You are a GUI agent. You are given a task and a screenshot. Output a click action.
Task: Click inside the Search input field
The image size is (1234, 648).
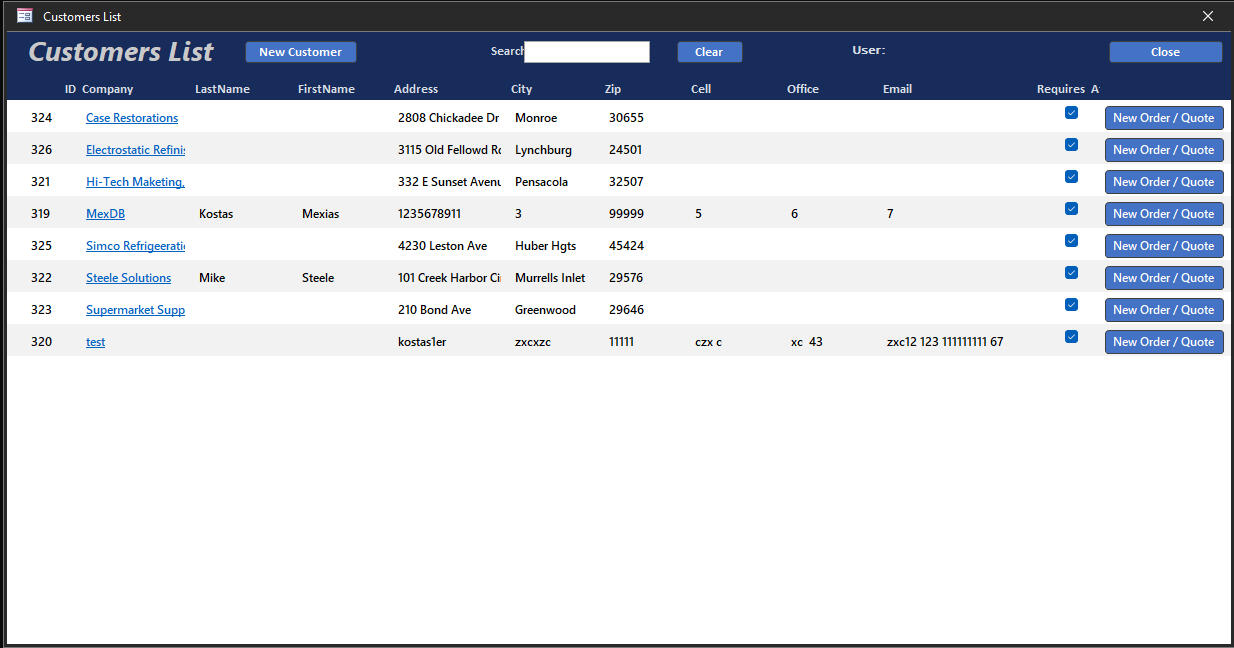click(x=587, y=52)
